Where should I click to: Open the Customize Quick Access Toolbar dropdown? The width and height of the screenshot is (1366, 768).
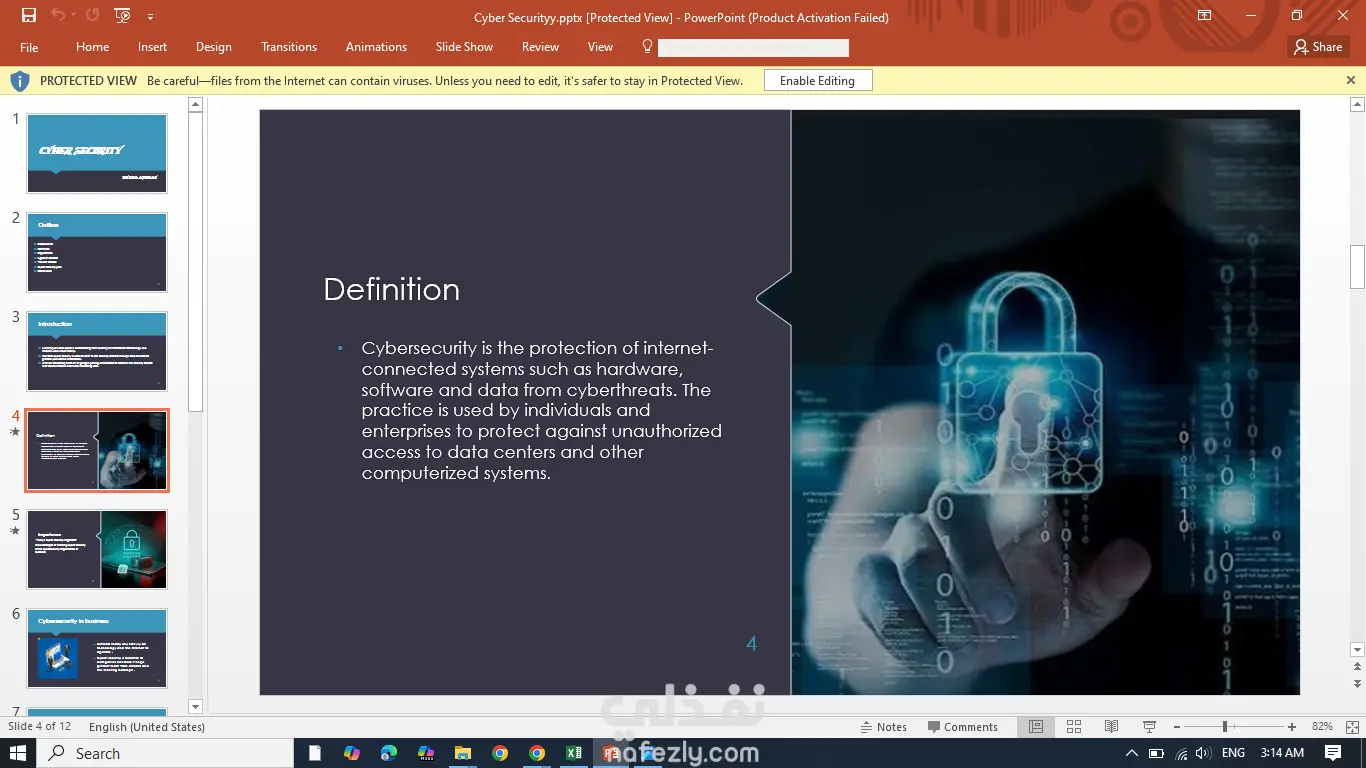pos(150,16)
